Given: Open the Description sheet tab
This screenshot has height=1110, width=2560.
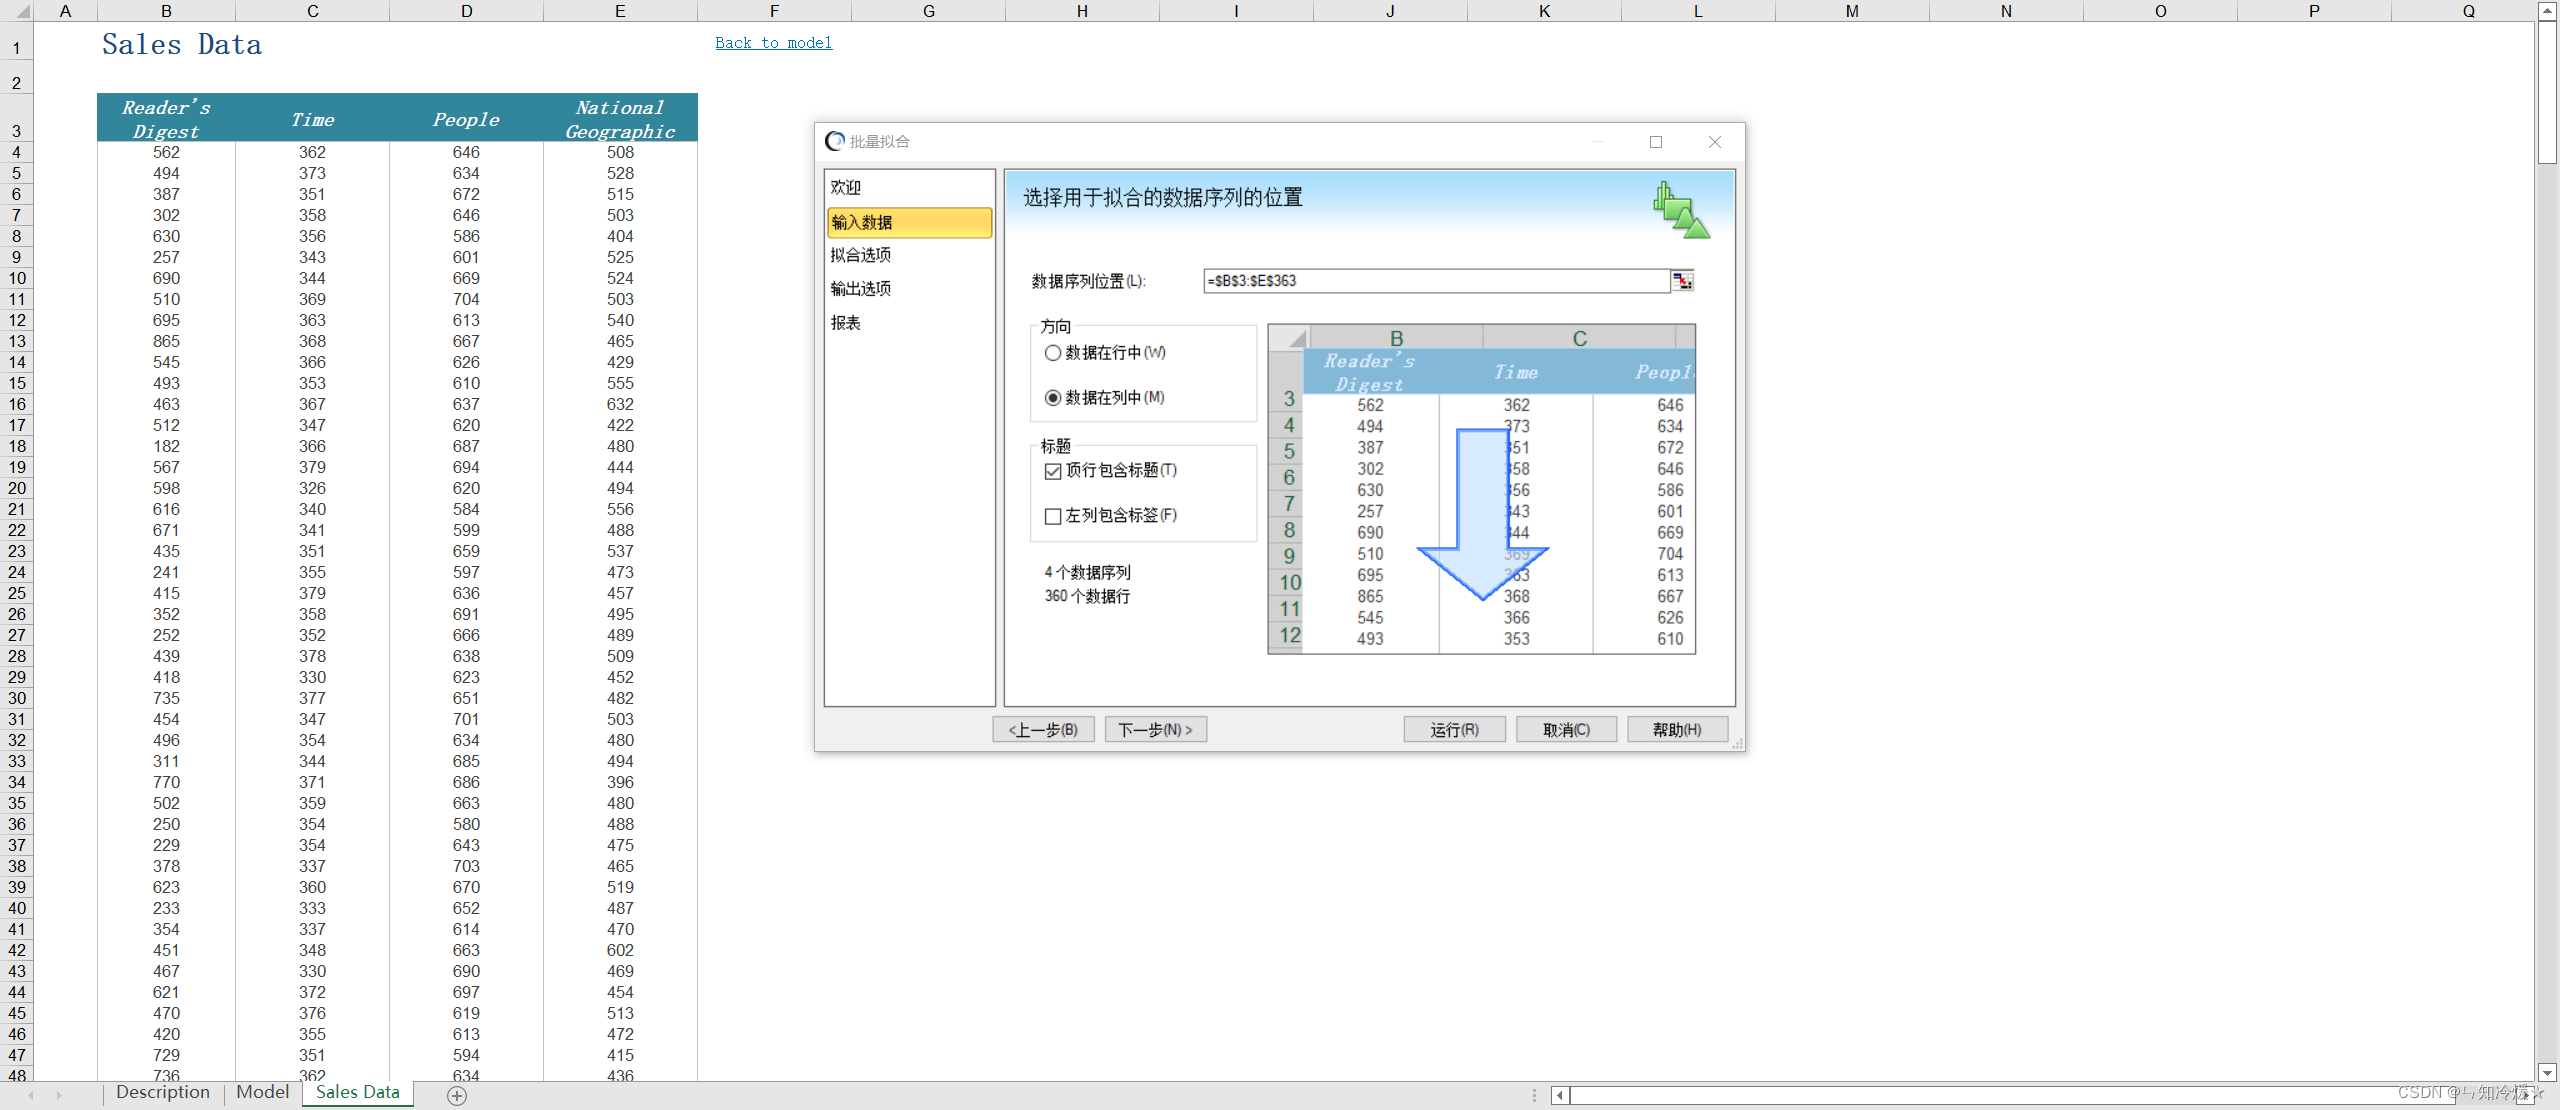Looking at the screenshot, I should point(163,1092).
